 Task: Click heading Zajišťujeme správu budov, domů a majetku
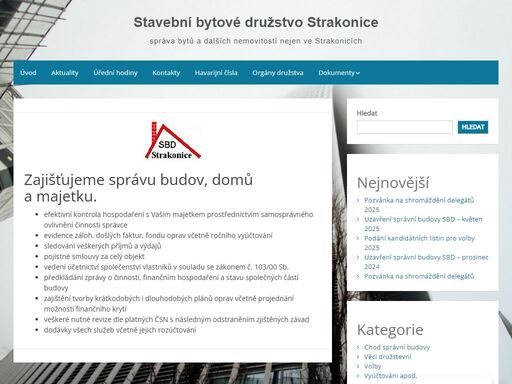pos(138,188)
